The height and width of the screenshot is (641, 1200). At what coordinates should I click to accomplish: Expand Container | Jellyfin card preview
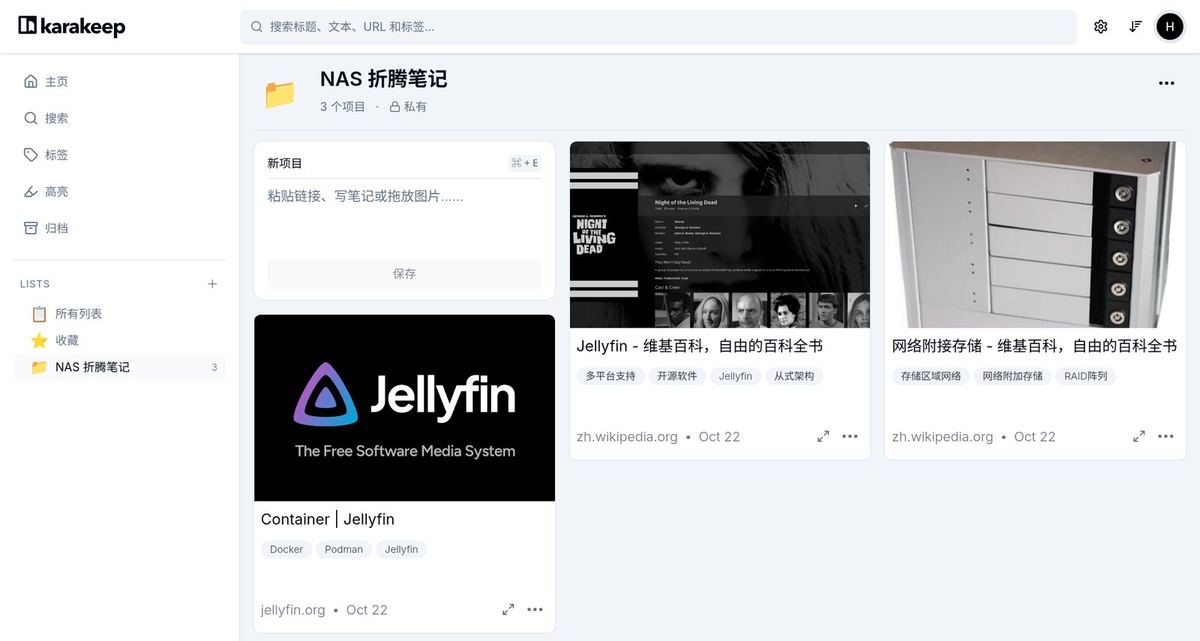[508, 609]
